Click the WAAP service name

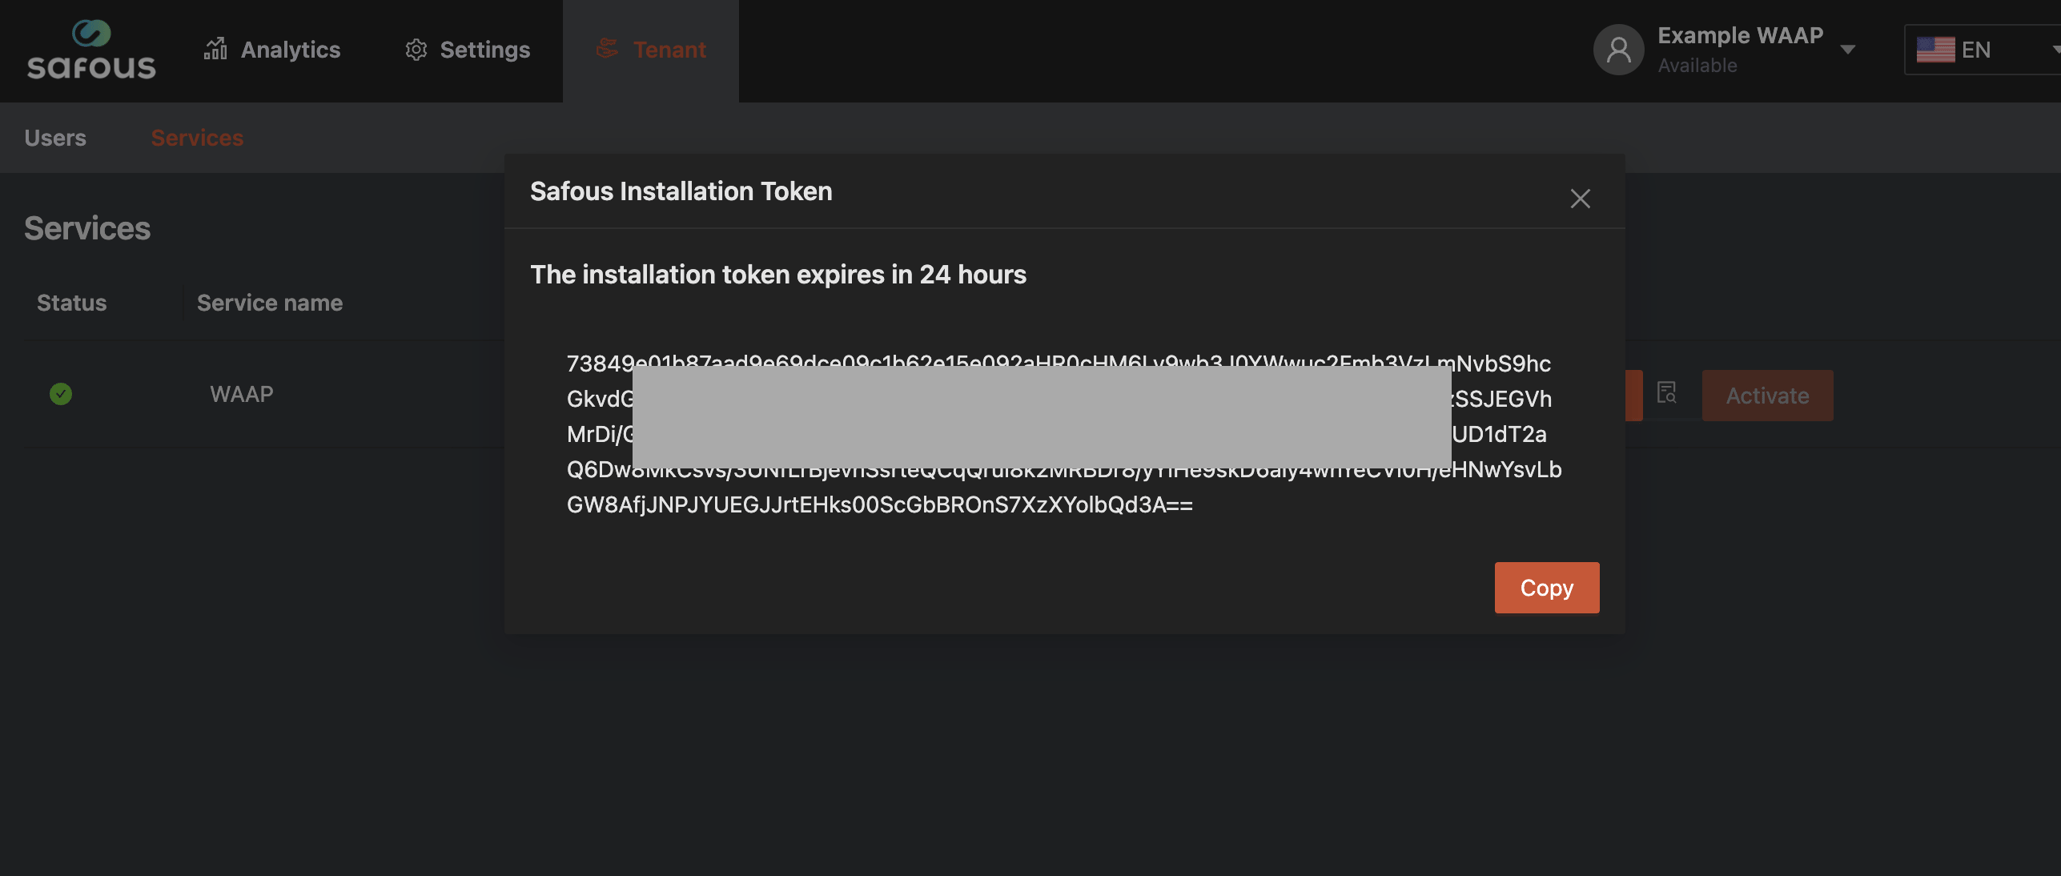coord(241,394)
